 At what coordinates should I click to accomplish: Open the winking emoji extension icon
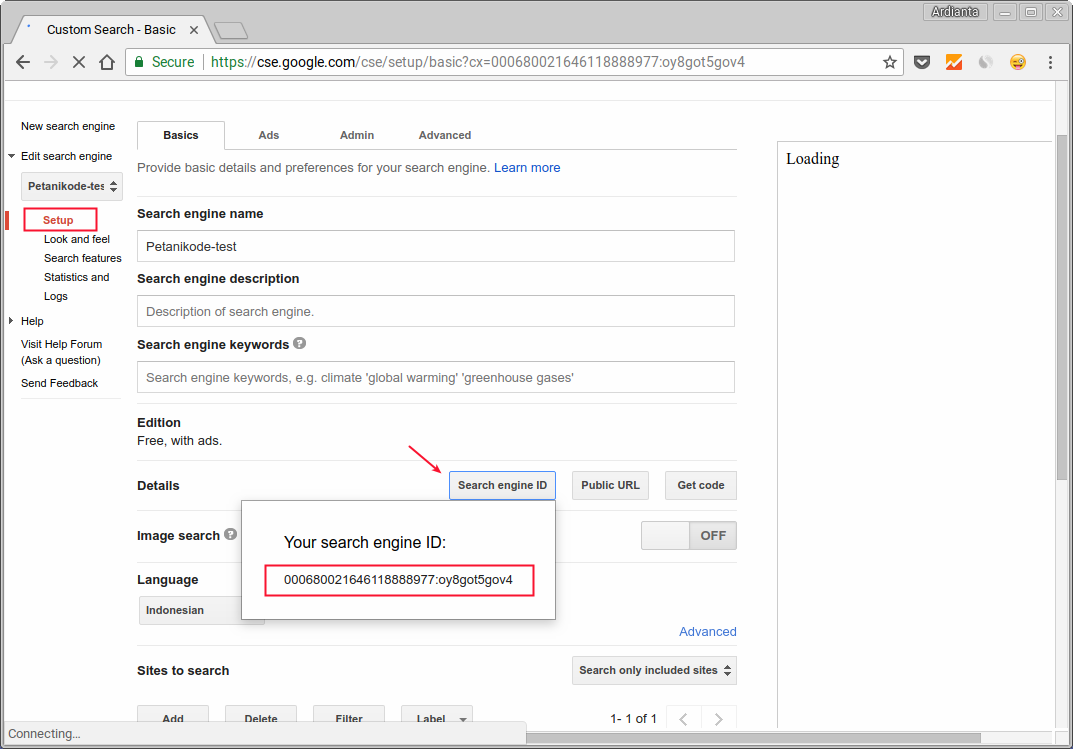[1017, 61]
